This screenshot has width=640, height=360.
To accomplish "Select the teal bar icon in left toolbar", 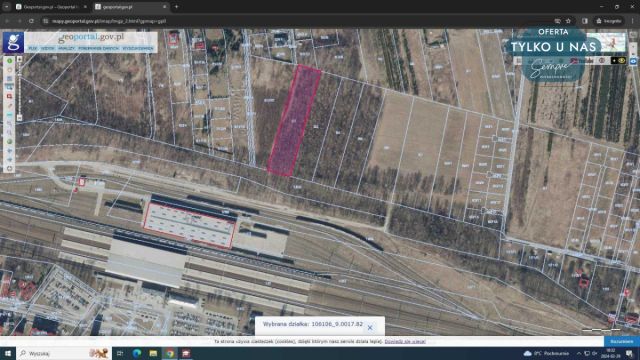I will coord(9,114).
